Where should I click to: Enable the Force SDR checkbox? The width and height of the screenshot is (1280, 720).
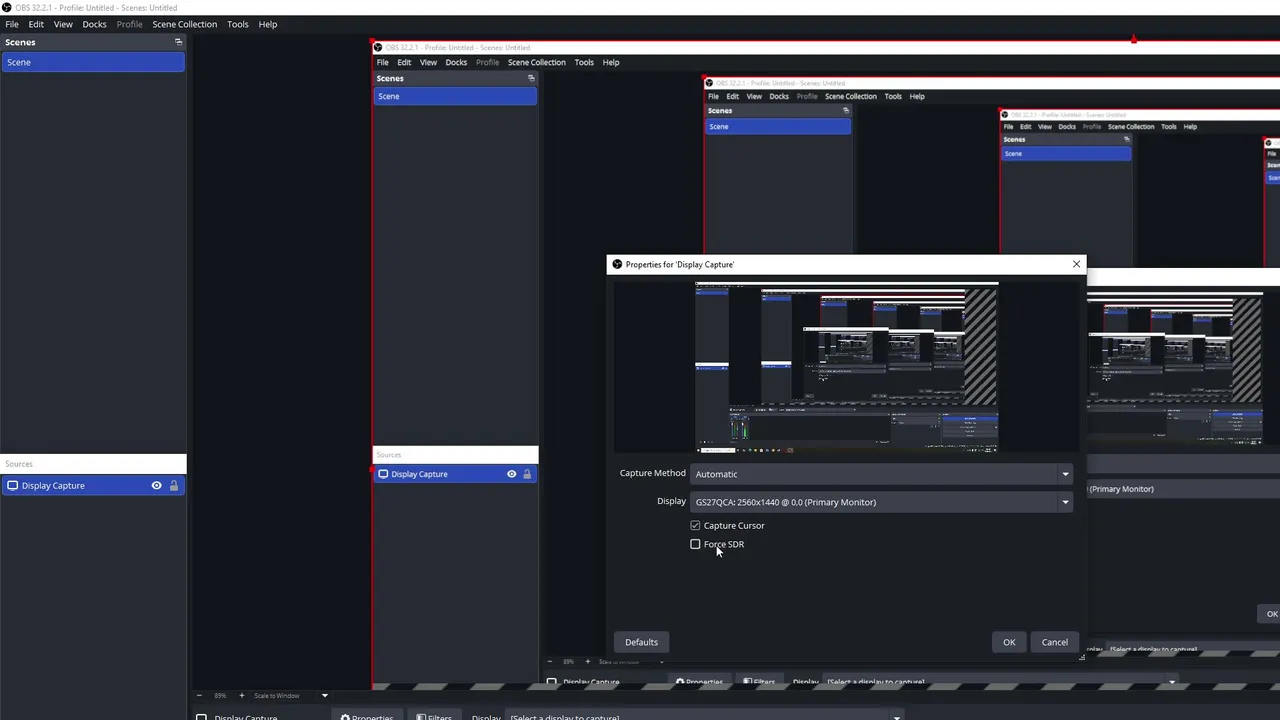click(x=695, y=544)
